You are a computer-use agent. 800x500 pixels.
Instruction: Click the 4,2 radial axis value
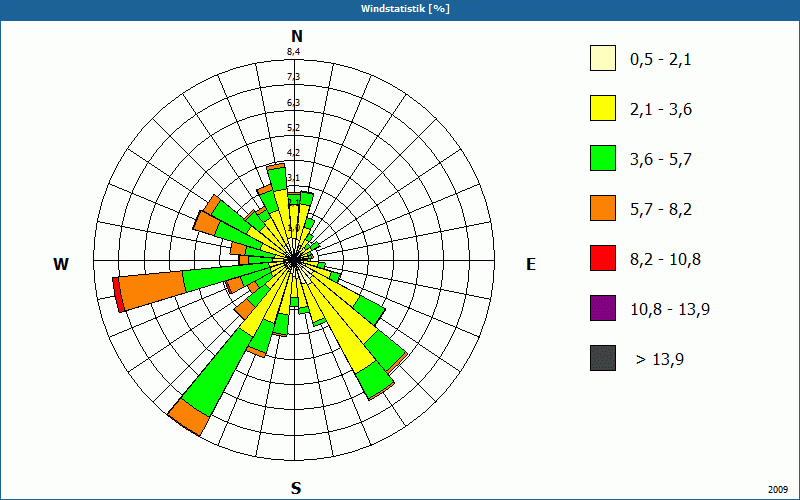[293, 153]
